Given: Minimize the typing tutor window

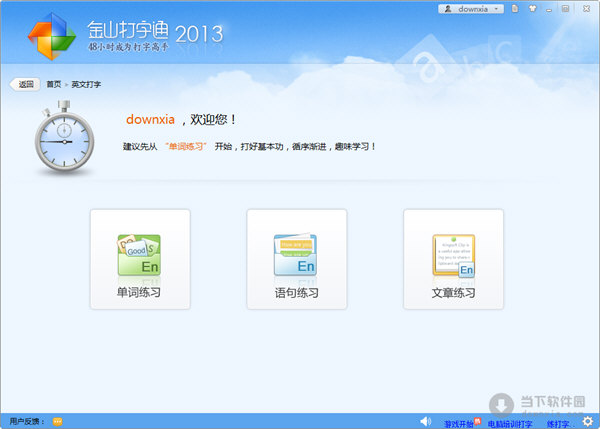Looking at the screenshot, I should point(549,9).
